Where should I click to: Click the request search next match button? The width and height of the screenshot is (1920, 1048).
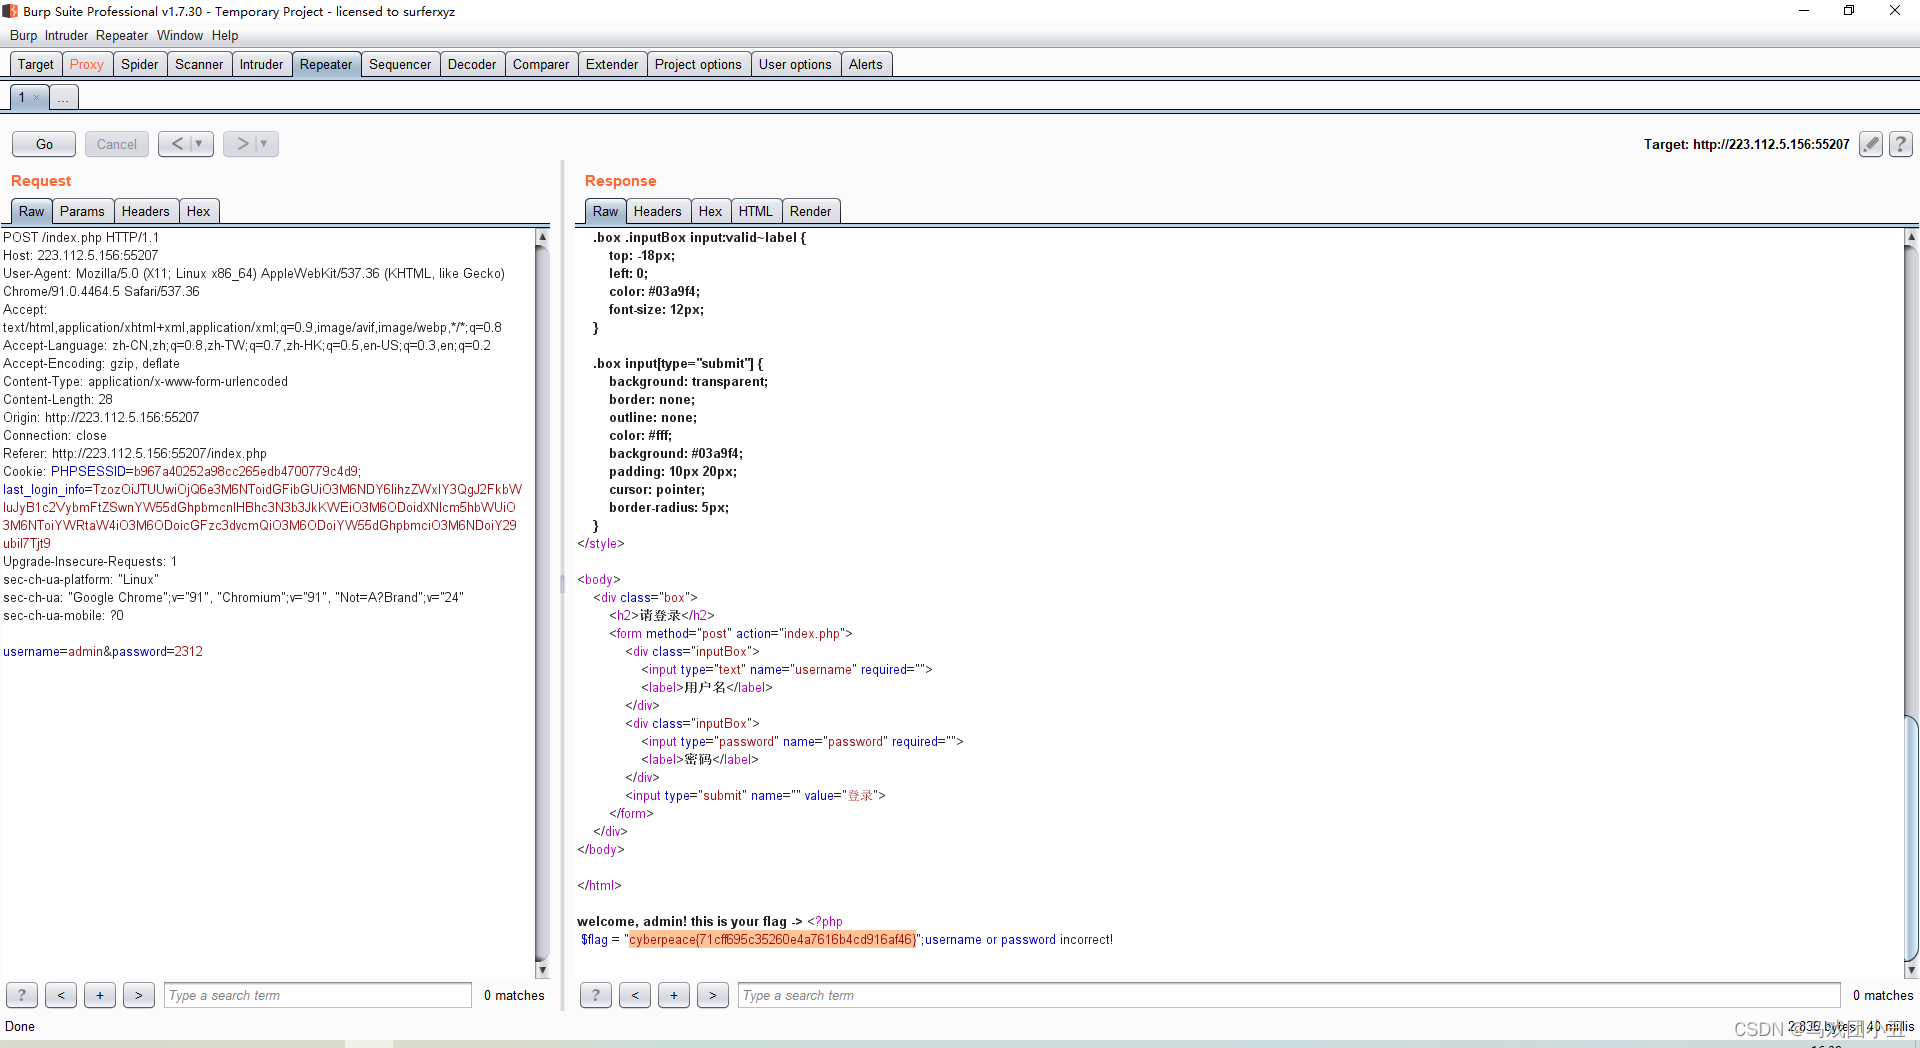[x=139, y=995]
